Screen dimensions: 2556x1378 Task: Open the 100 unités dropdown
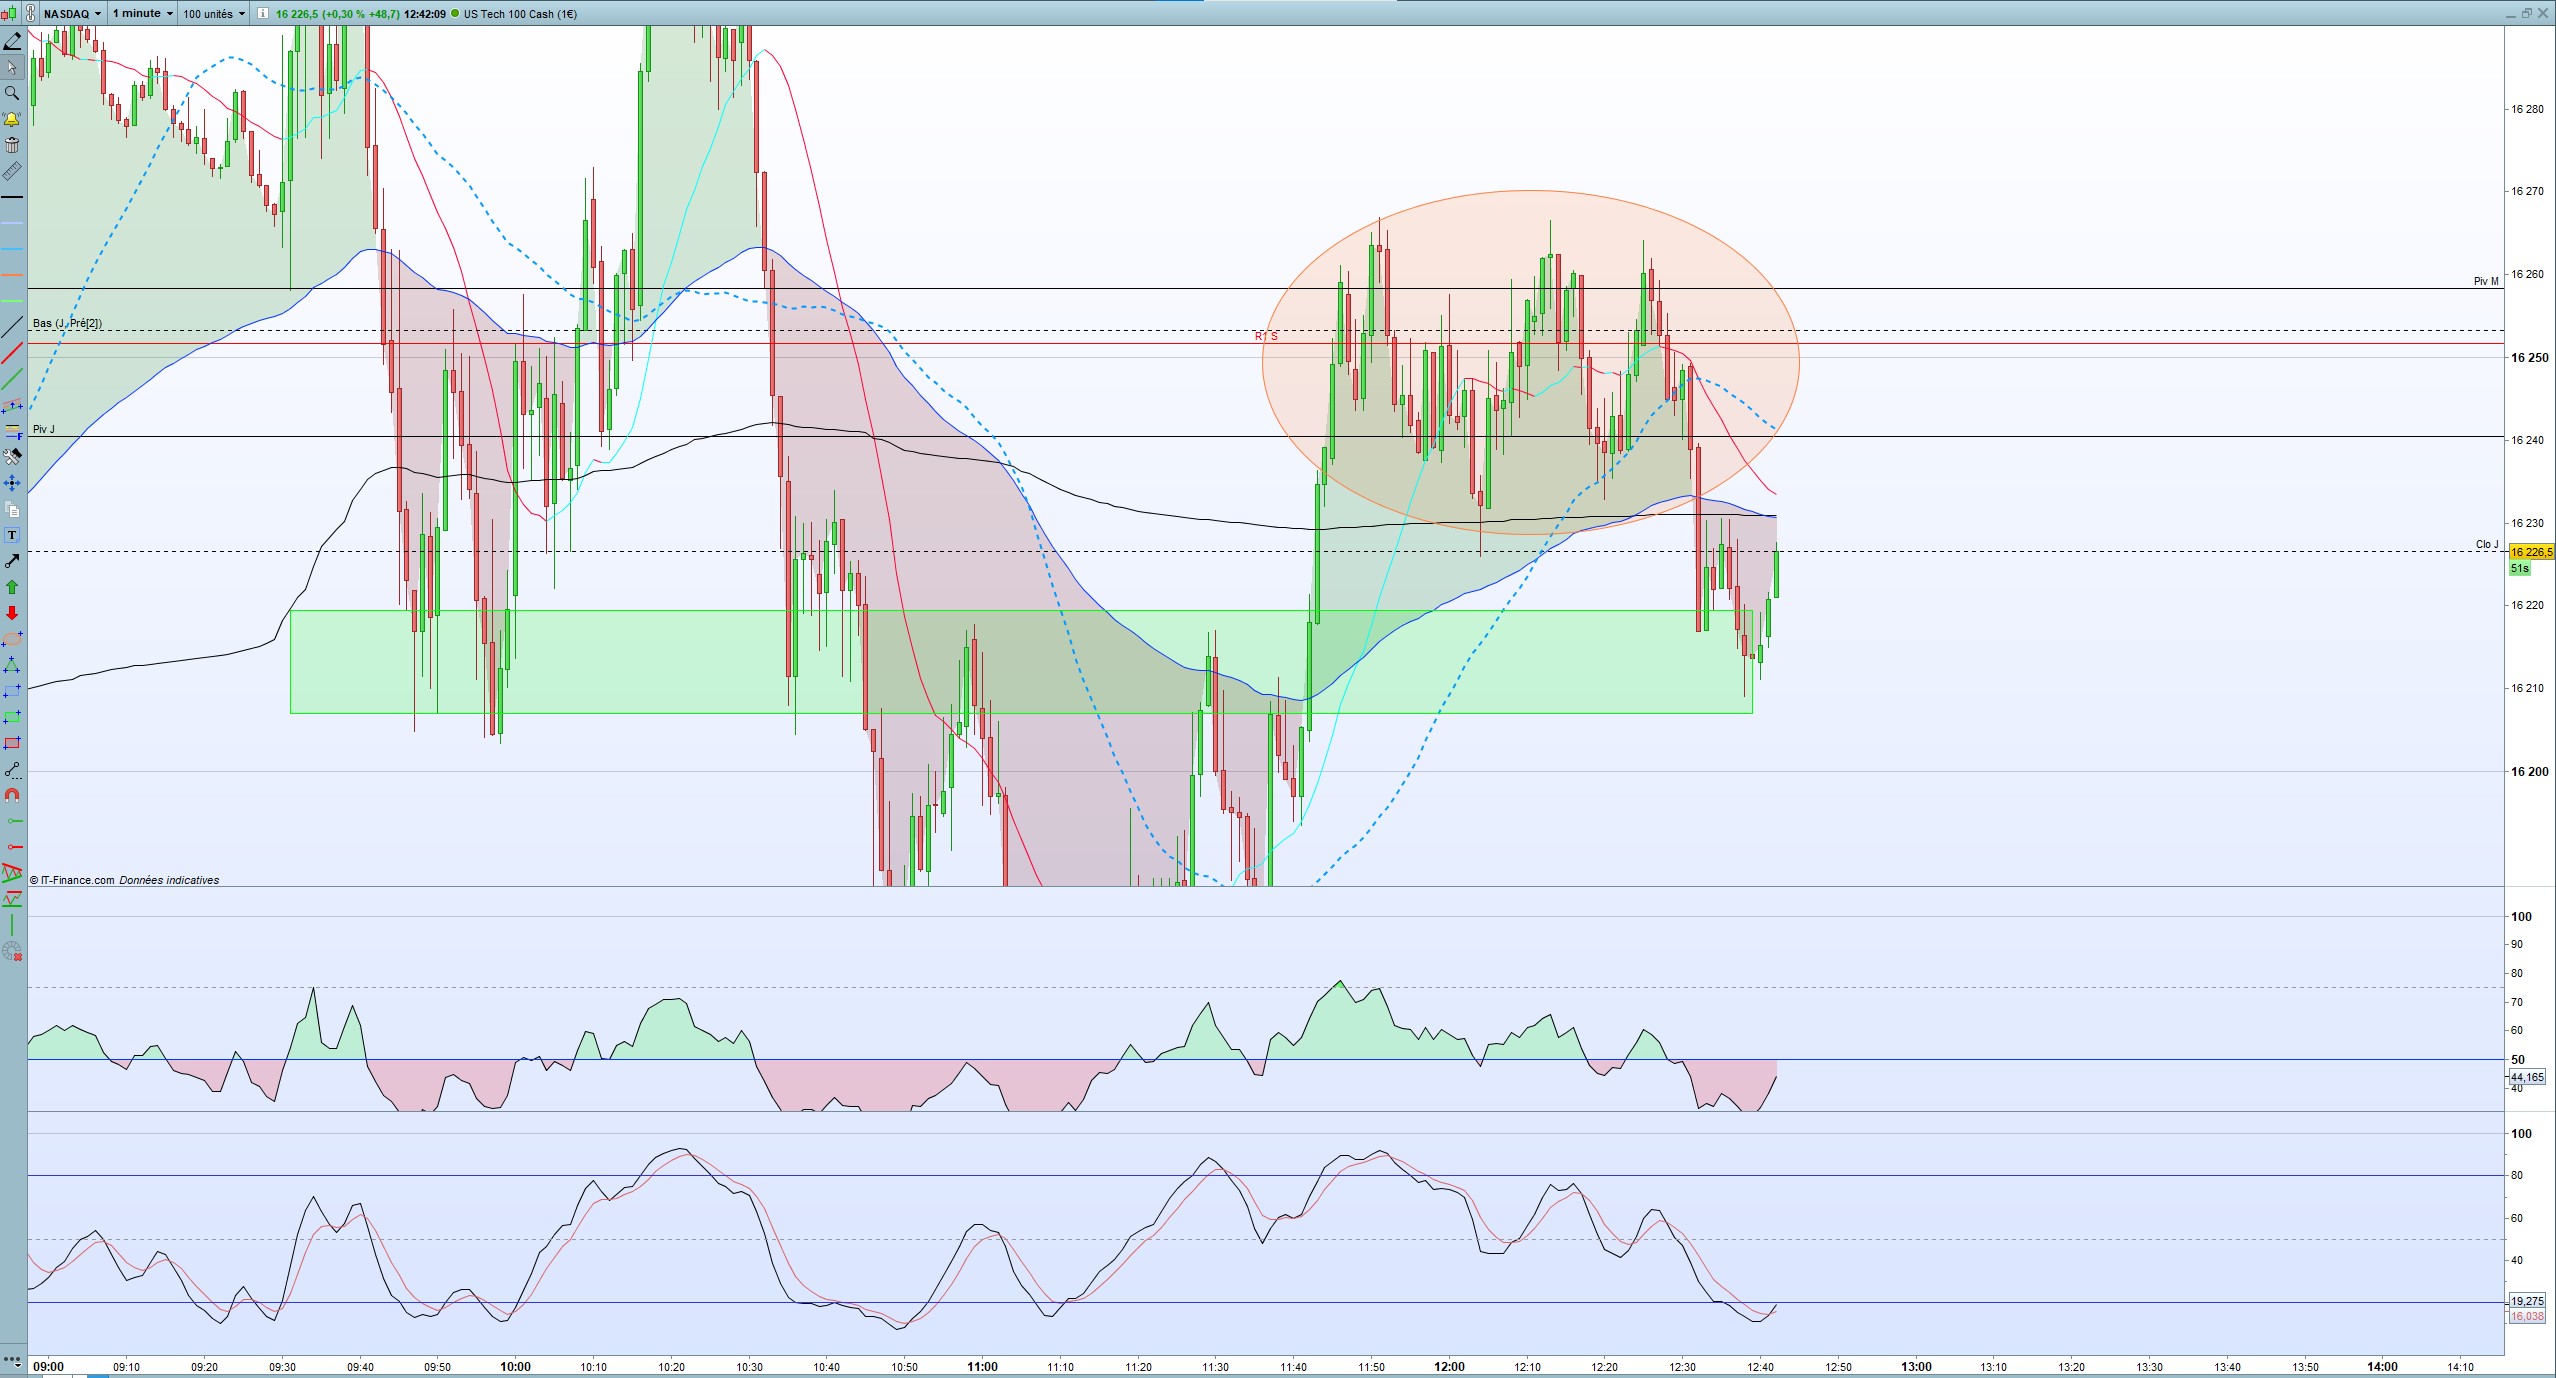coord(214,14)
